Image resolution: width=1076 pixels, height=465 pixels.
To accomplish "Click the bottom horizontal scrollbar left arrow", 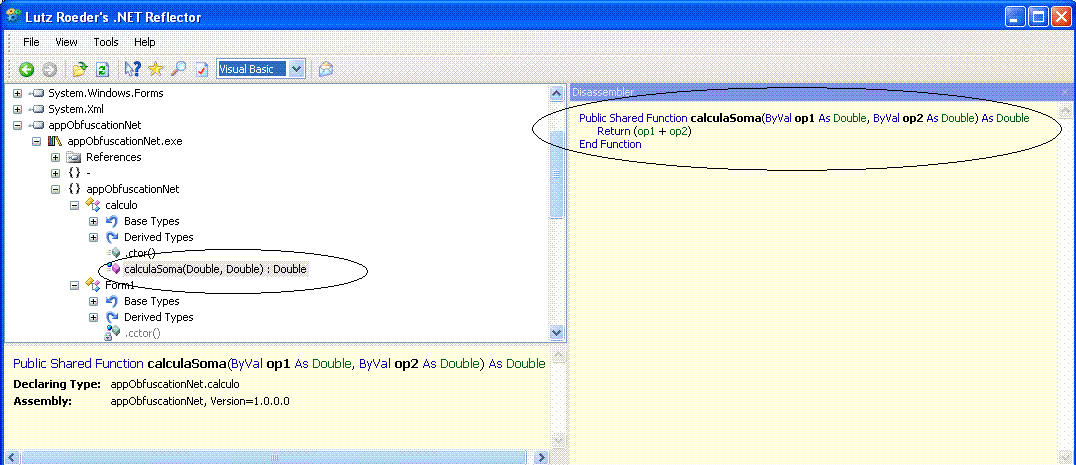I will click(12, 457).
